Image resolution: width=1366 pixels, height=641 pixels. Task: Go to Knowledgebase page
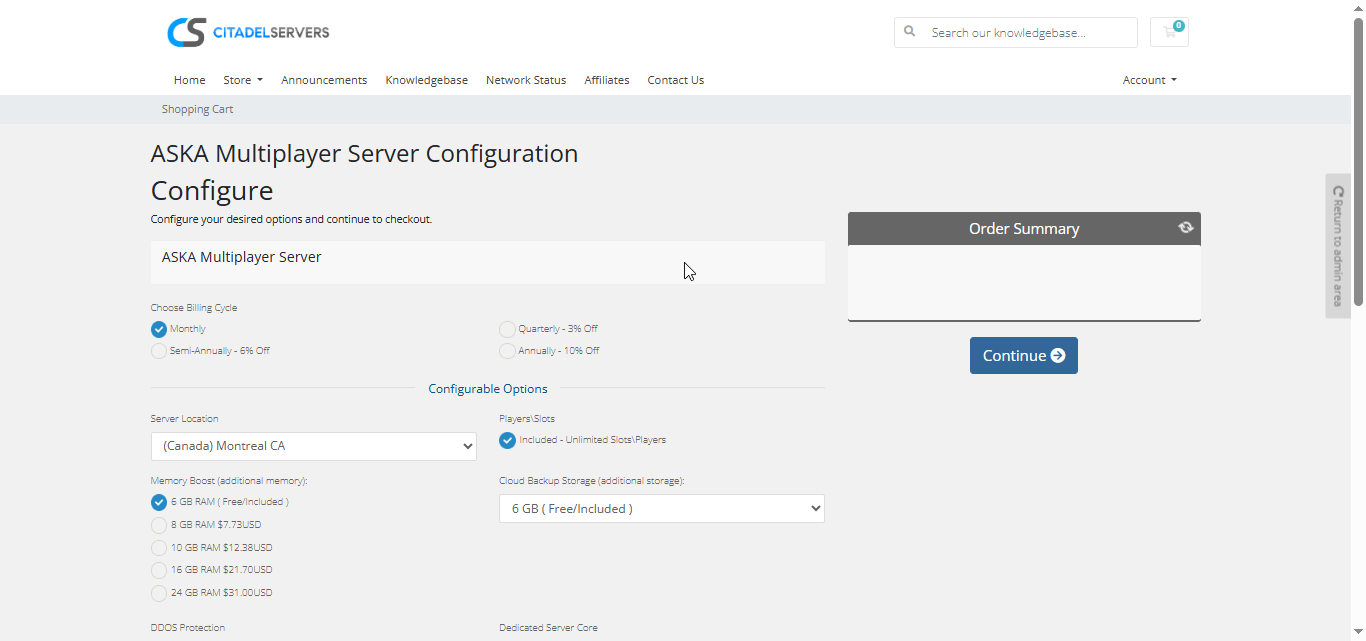[426, 80]
